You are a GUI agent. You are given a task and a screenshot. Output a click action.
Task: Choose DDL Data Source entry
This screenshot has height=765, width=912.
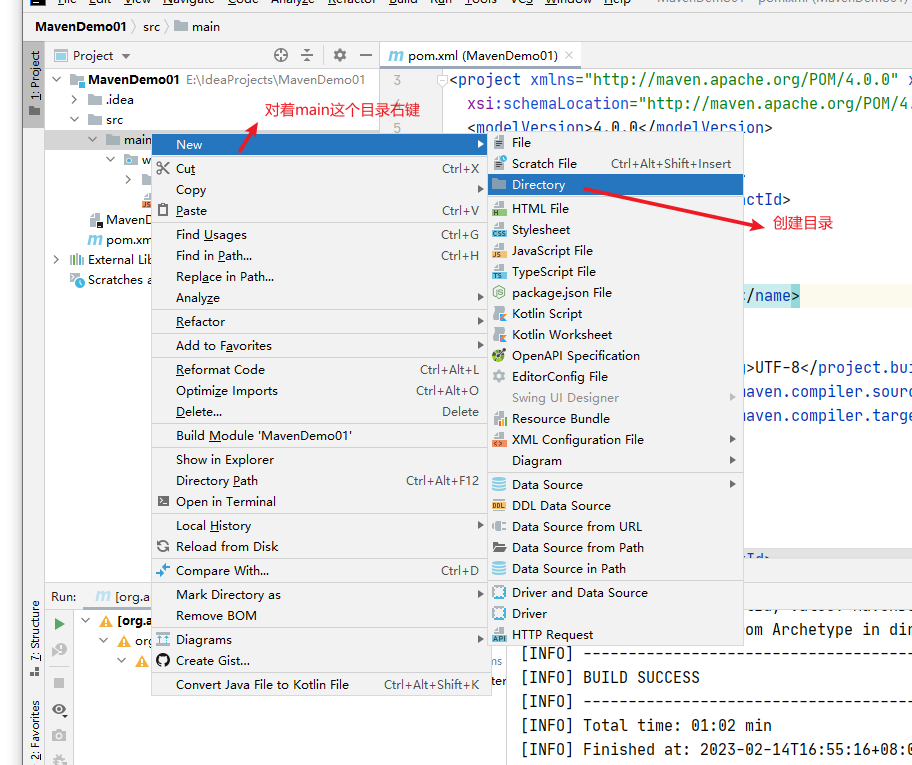615,506
